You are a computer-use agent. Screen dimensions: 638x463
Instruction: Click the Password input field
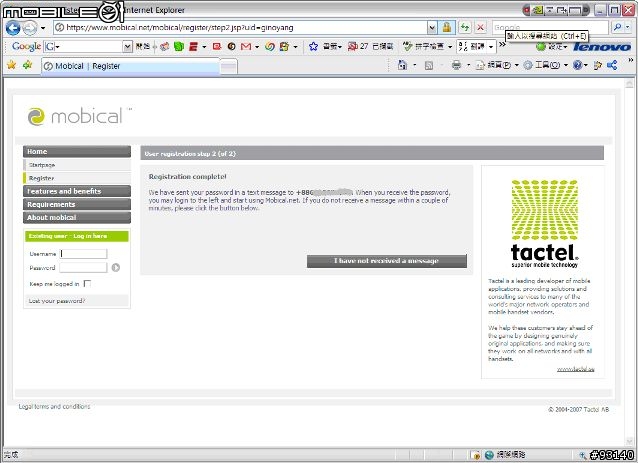coord(83,268)
